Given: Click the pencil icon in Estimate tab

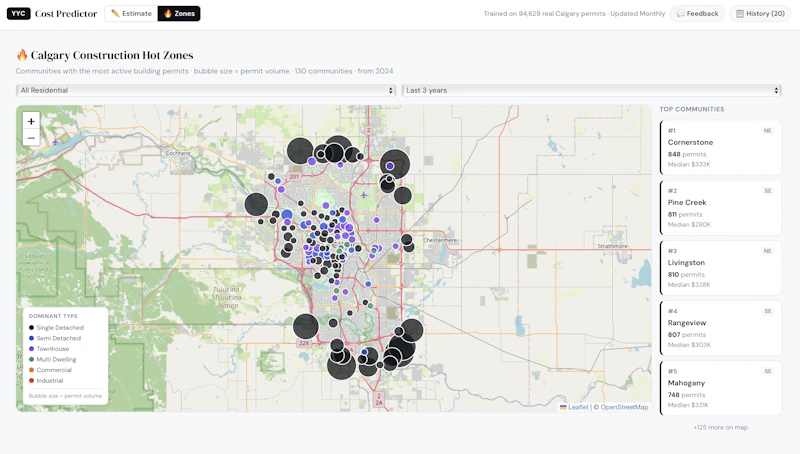Looking at the screenshot, I should tap(115, 13).
